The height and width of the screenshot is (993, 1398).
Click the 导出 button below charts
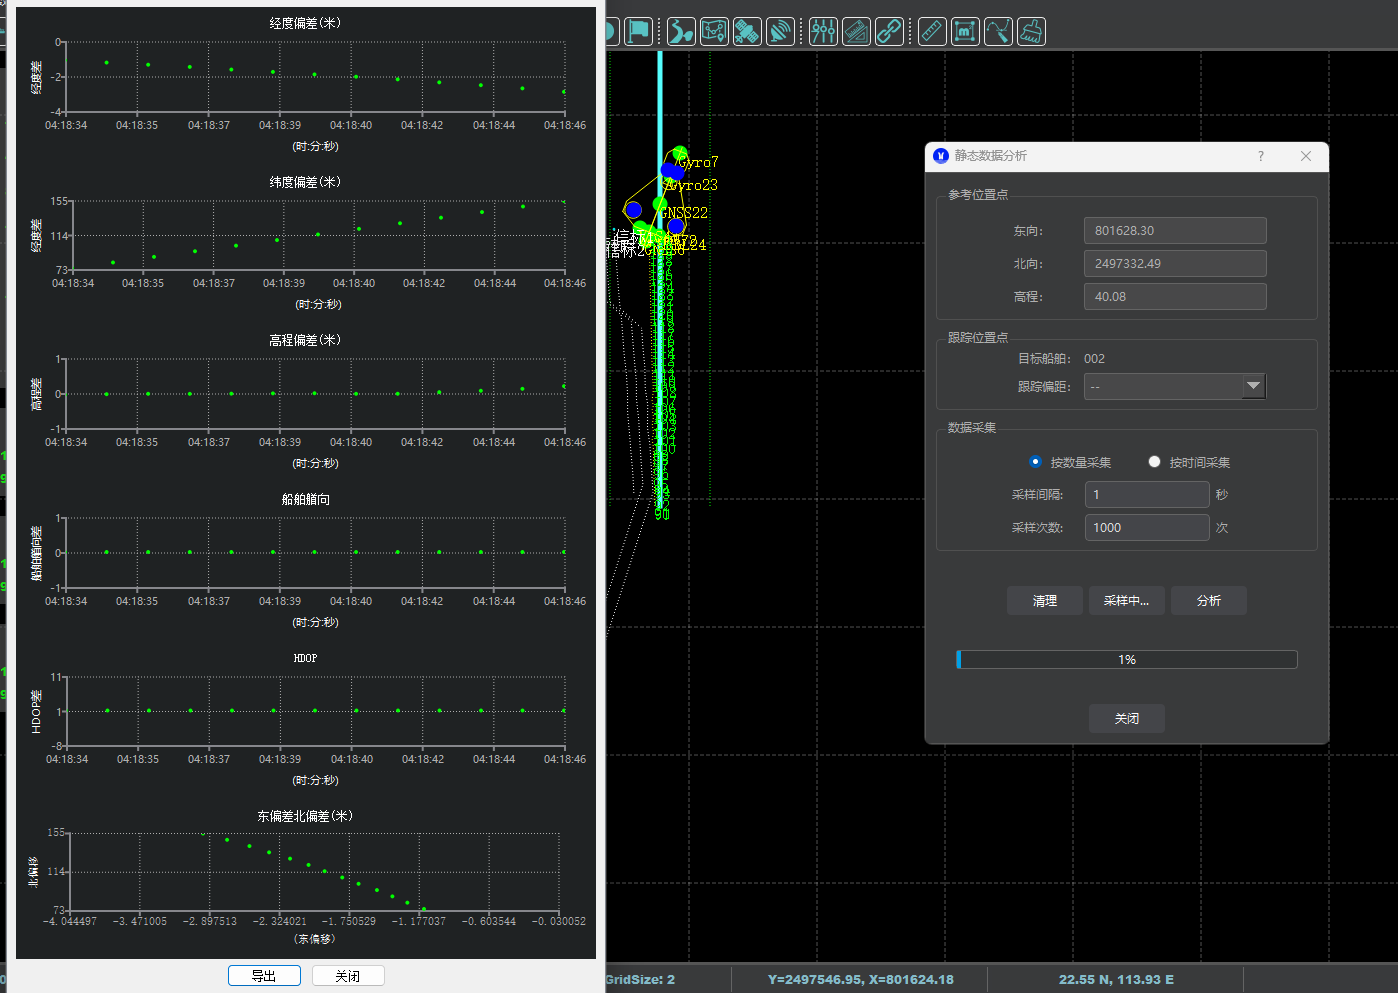[x=264, y=976]
